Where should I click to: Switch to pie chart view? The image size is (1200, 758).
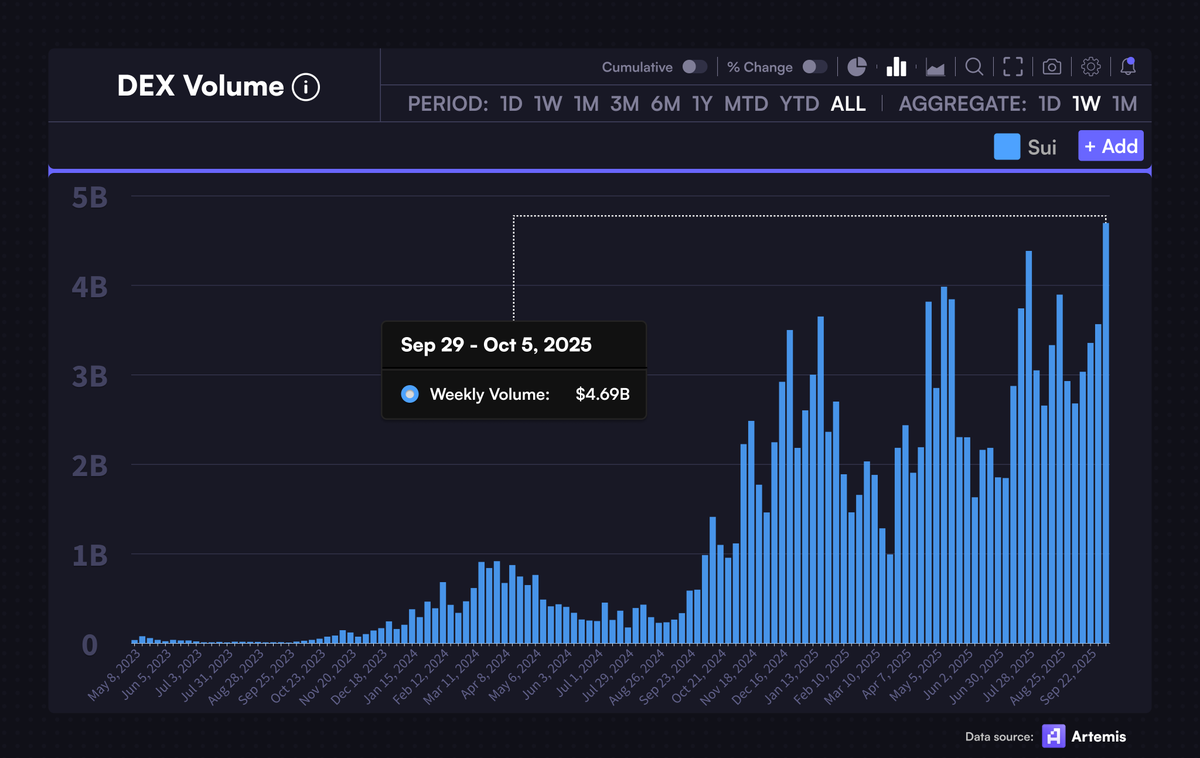coord(857,67)
